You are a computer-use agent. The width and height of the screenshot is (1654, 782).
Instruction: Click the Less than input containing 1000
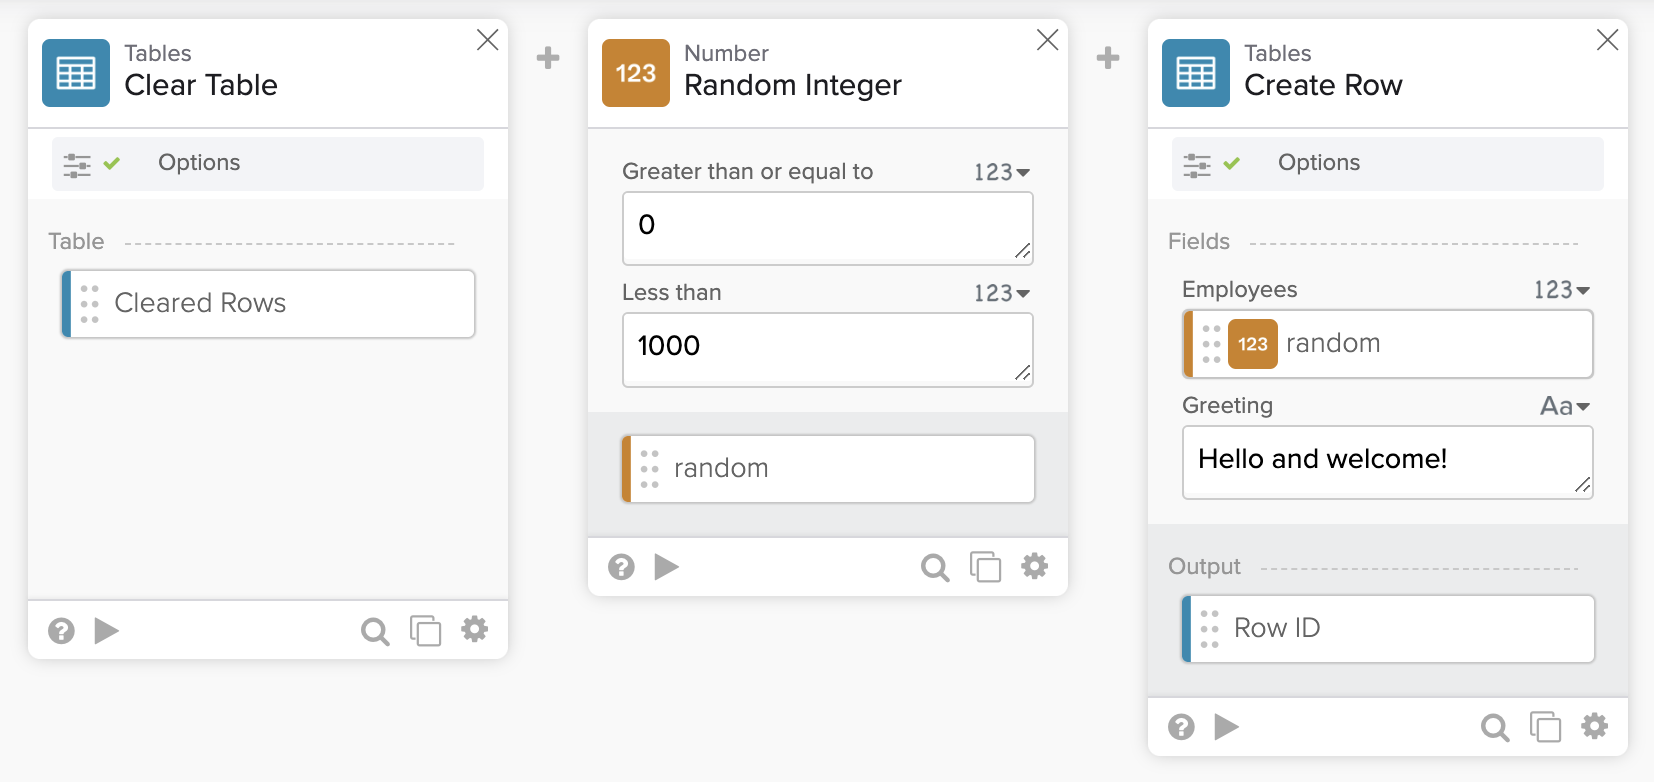click(x=827, y=349)
